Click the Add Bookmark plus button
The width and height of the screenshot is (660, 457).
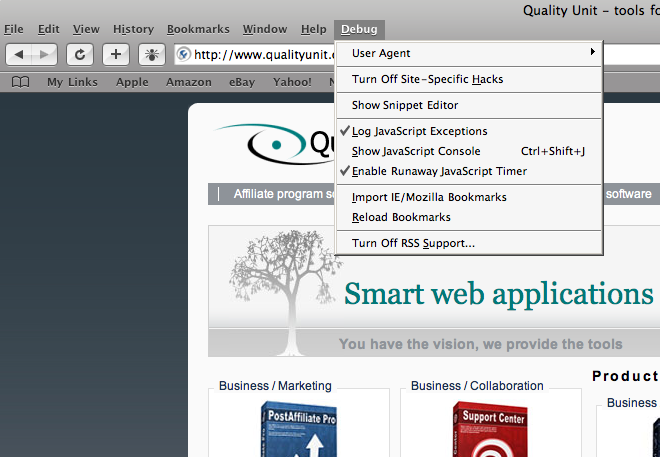116,54
